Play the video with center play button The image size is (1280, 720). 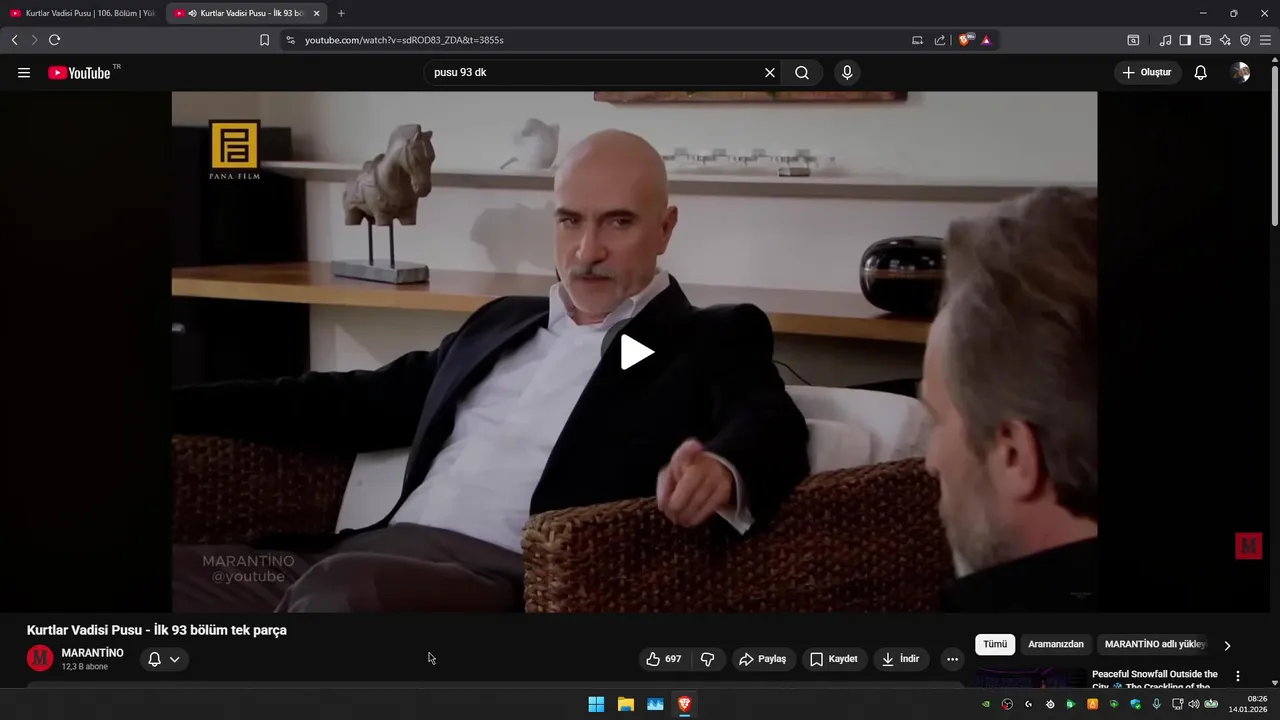click(x=636, y=352)
